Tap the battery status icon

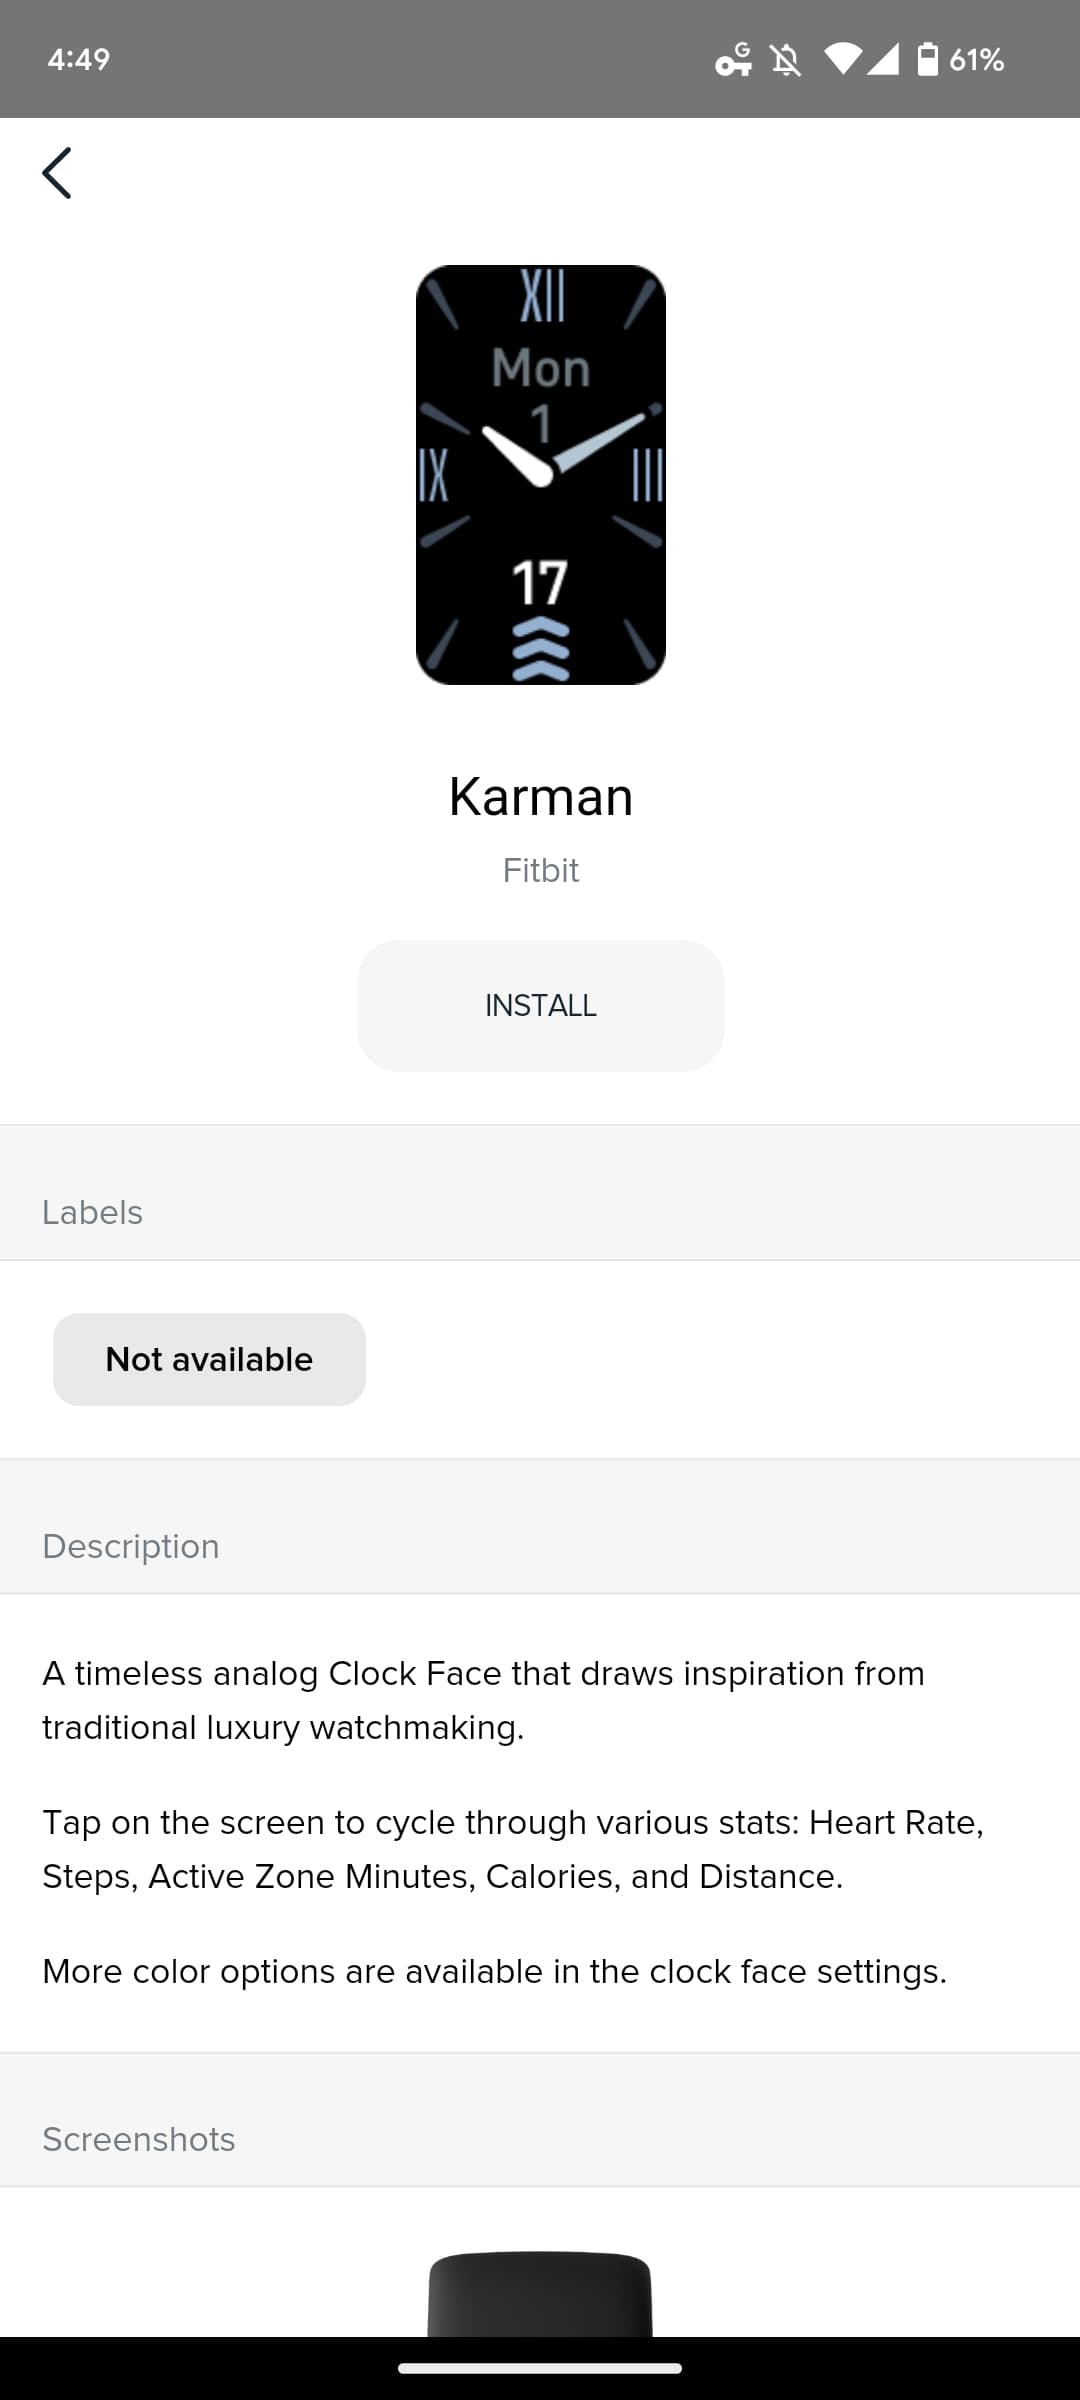tap(927, 60)
